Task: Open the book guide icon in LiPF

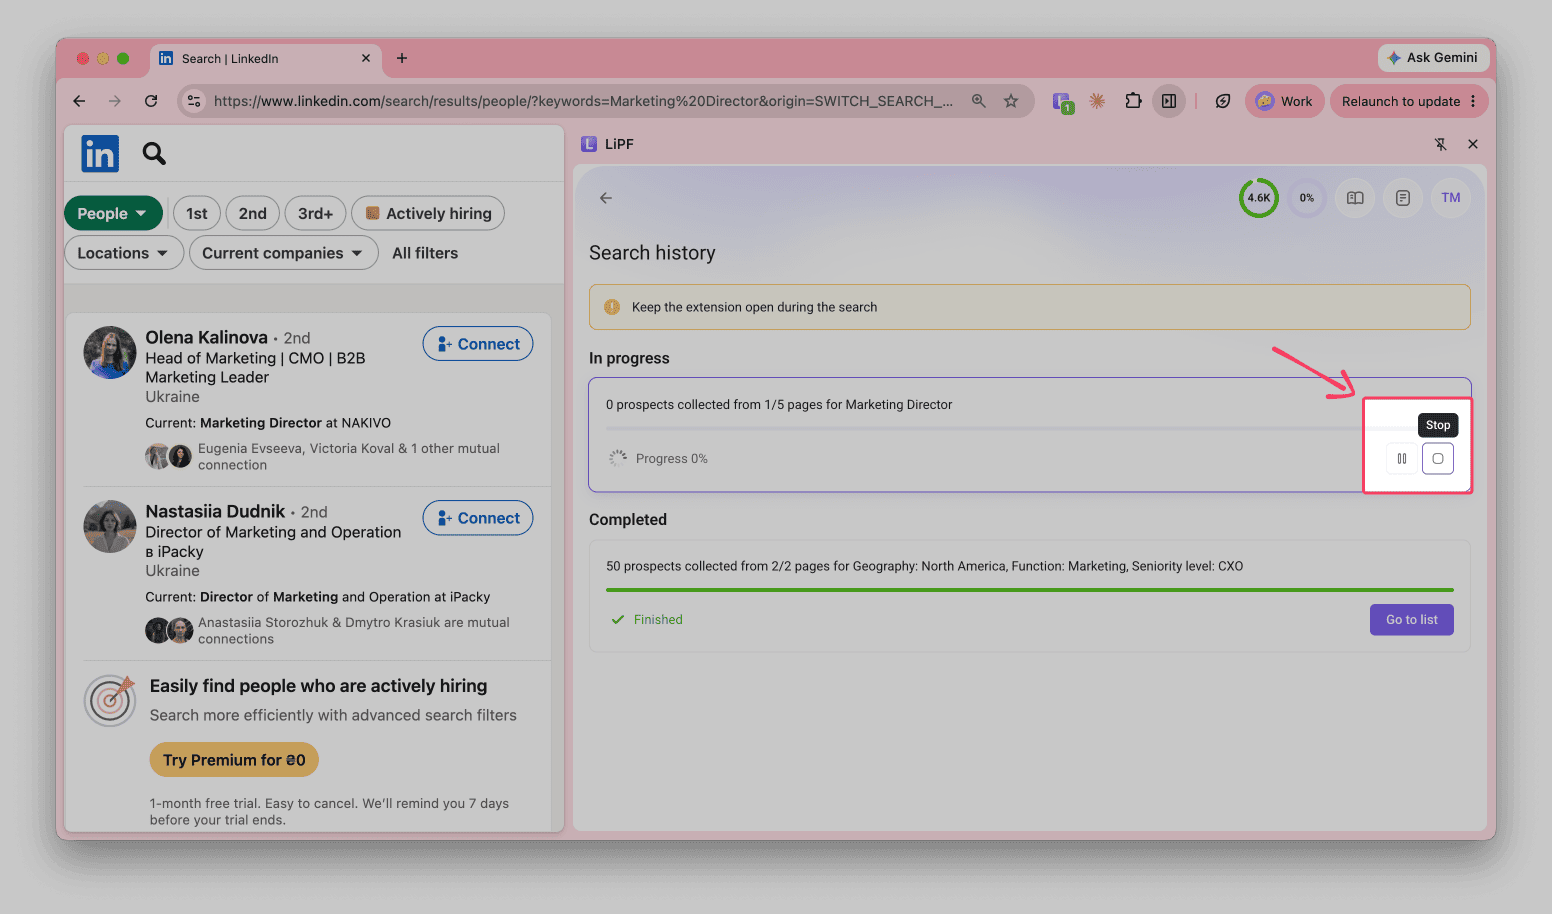Action: [1355, 198]
